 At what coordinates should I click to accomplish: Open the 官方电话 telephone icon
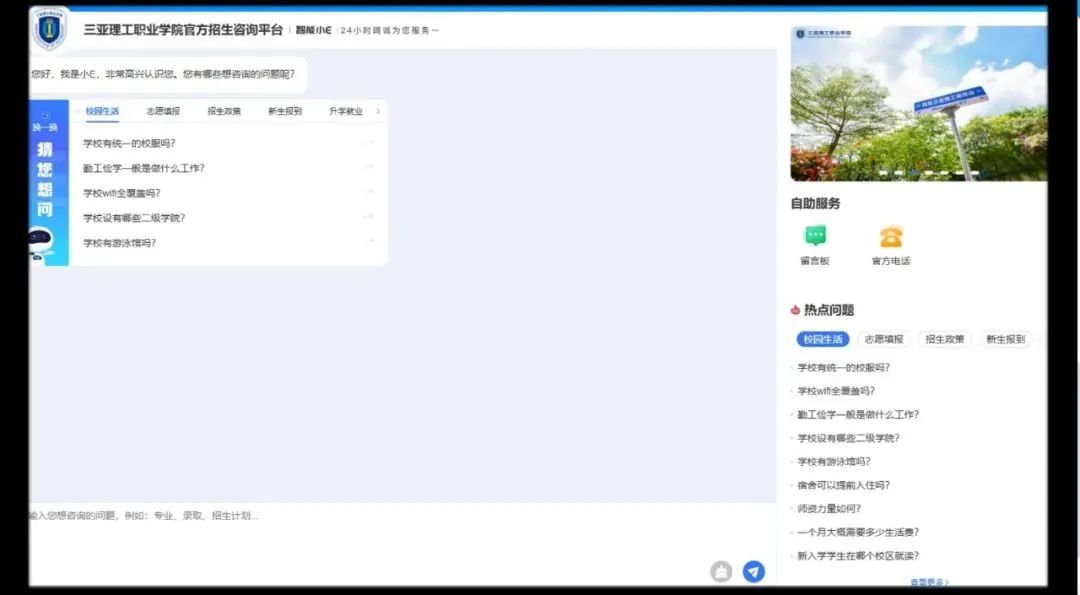(x=891, y=236)
